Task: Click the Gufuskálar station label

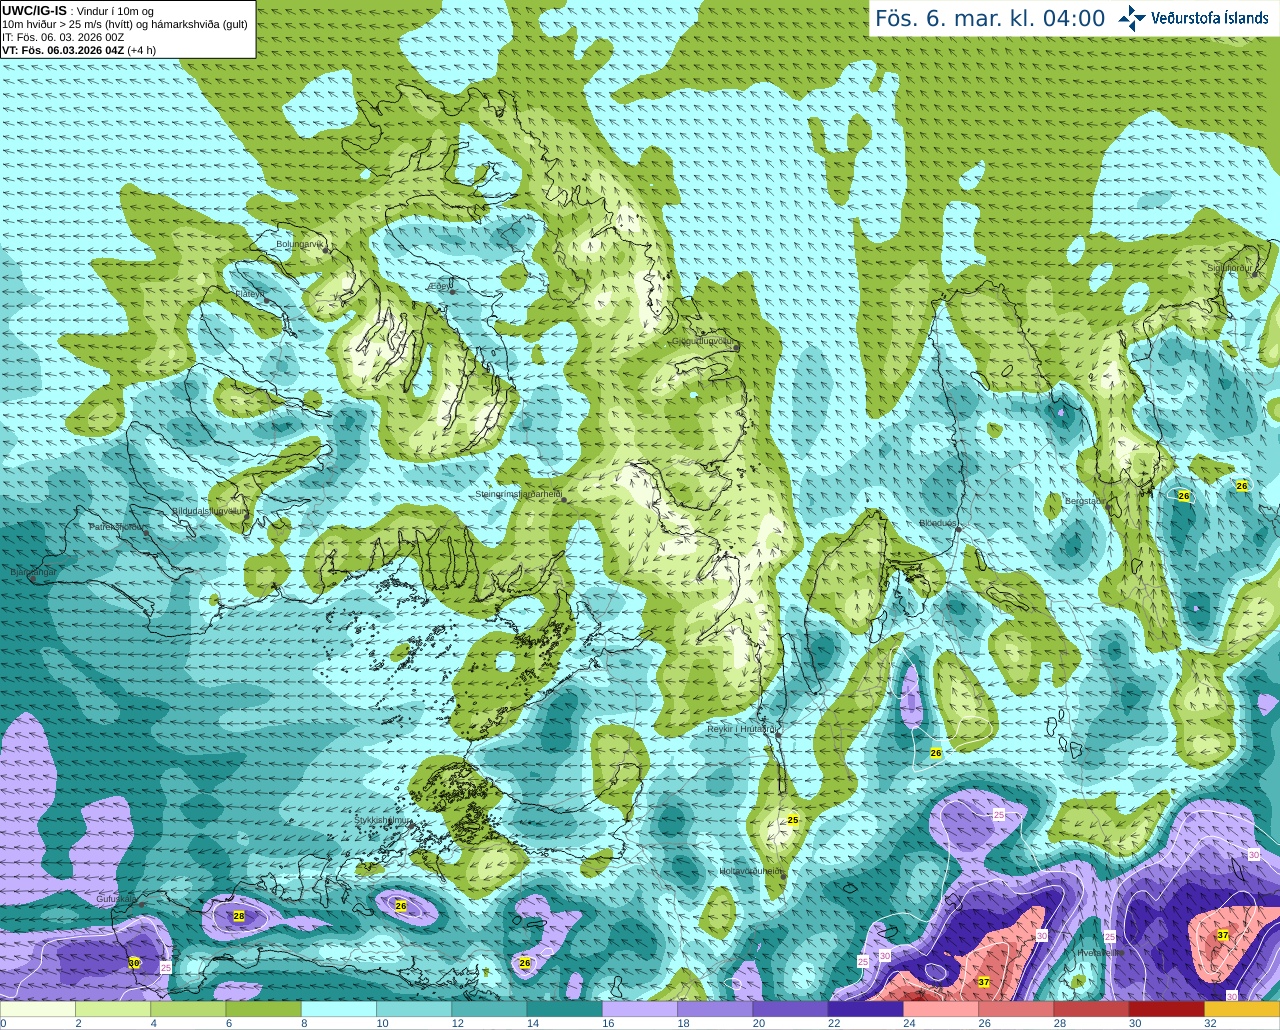Action: coord(117,899)
